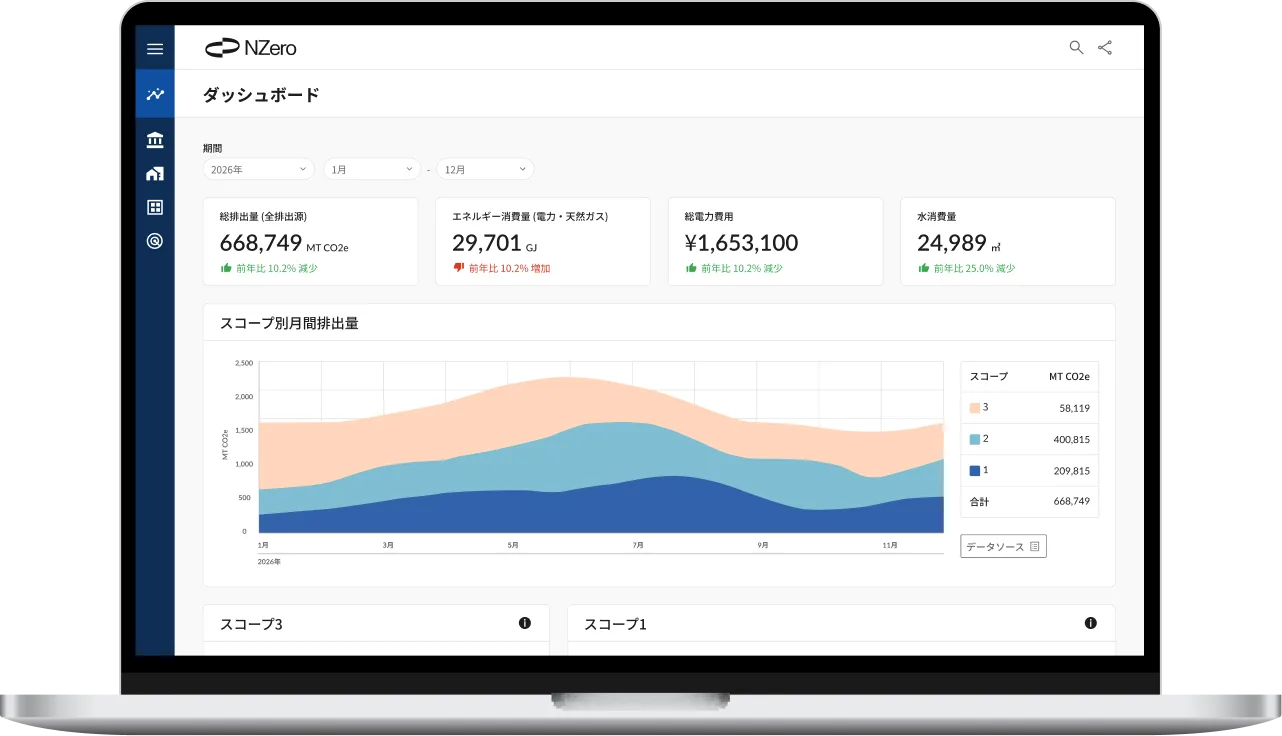
Task: Click the share icon in header
Action: (1105, 48)
